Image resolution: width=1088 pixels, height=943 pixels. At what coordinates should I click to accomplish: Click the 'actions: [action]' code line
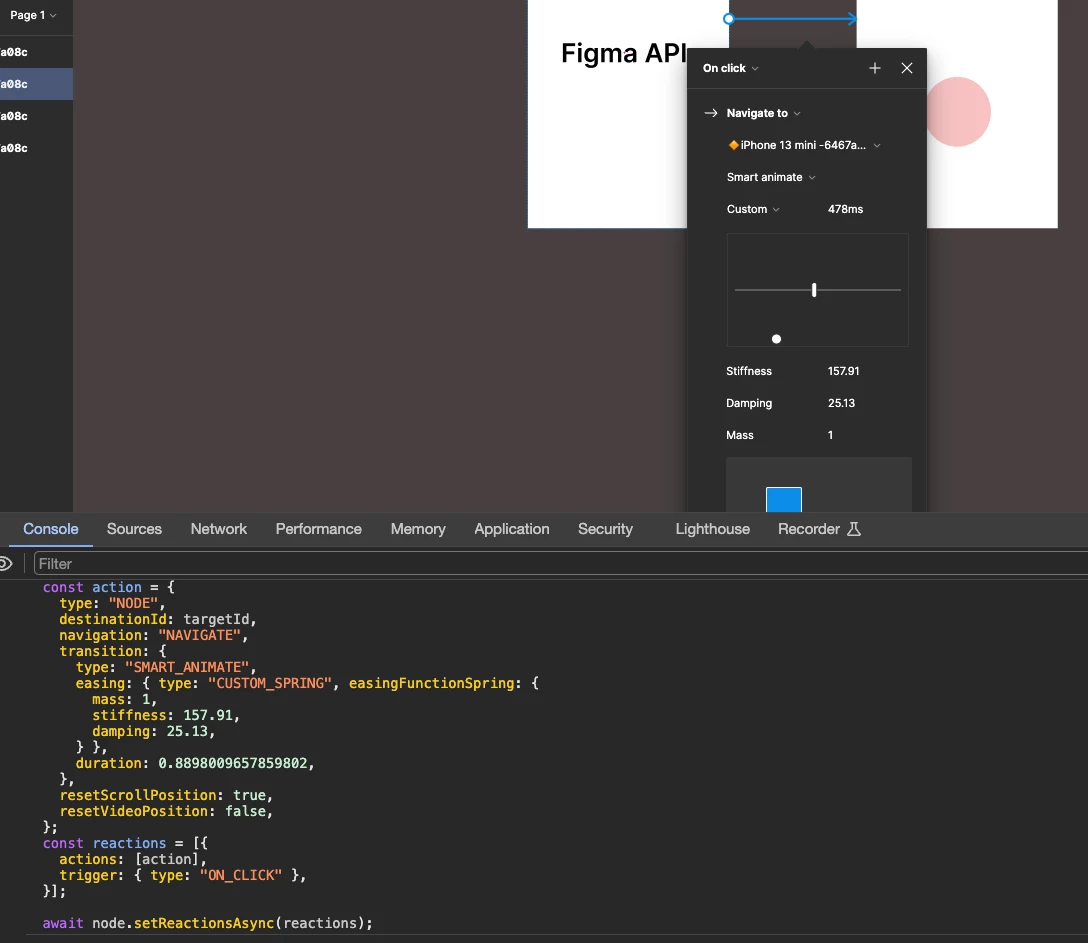pyautogui.click(x=133, y=859)
